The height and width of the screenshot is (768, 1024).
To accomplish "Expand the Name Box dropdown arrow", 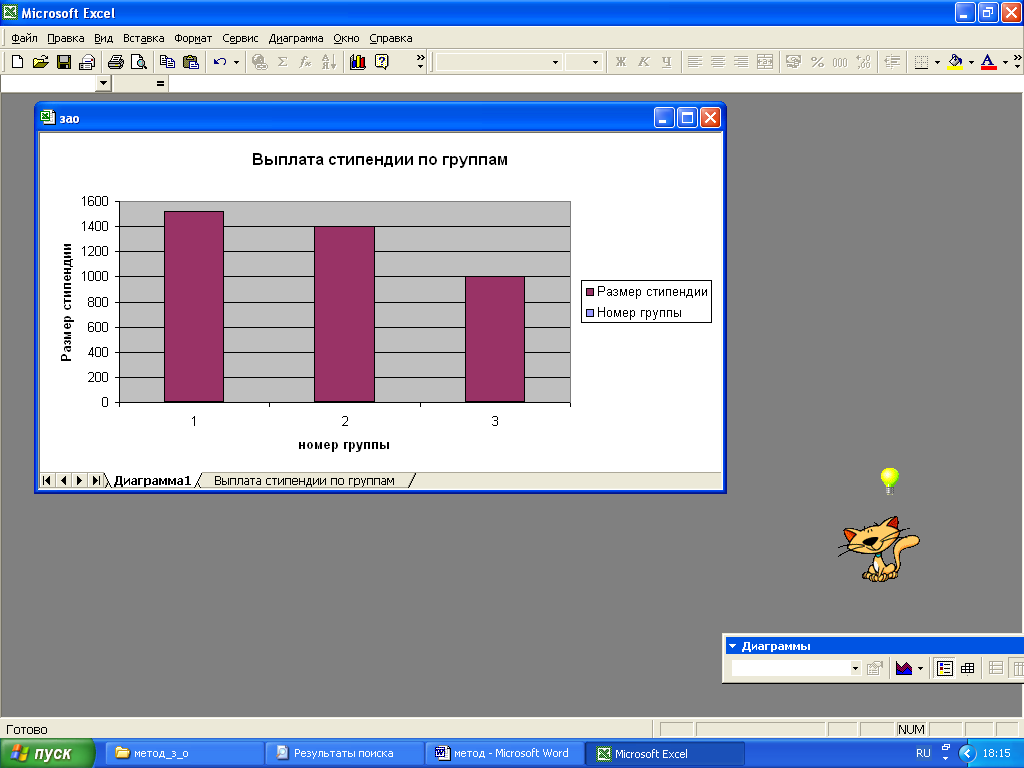I will 103,83.
